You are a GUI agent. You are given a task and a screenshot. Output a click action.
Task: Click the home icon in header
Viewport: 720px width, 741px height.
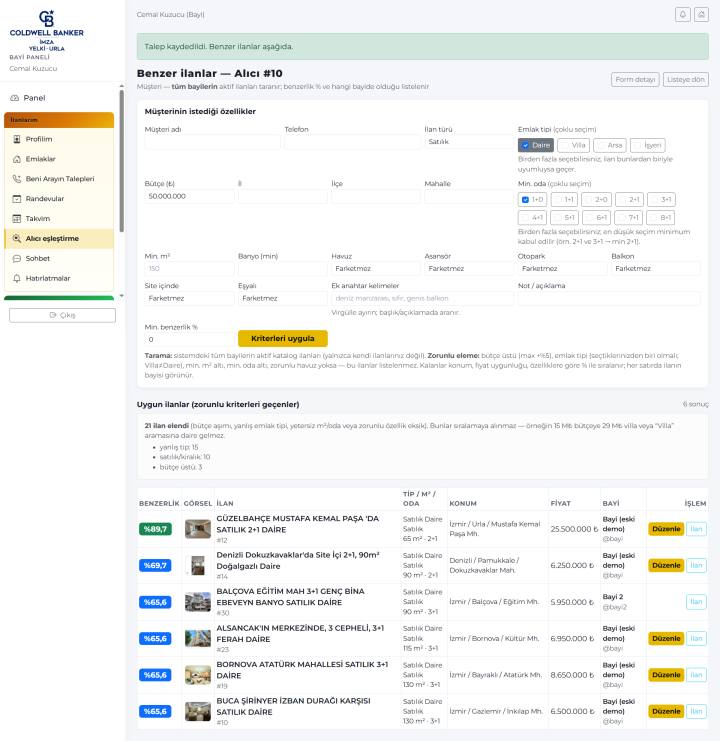(701, 15)
